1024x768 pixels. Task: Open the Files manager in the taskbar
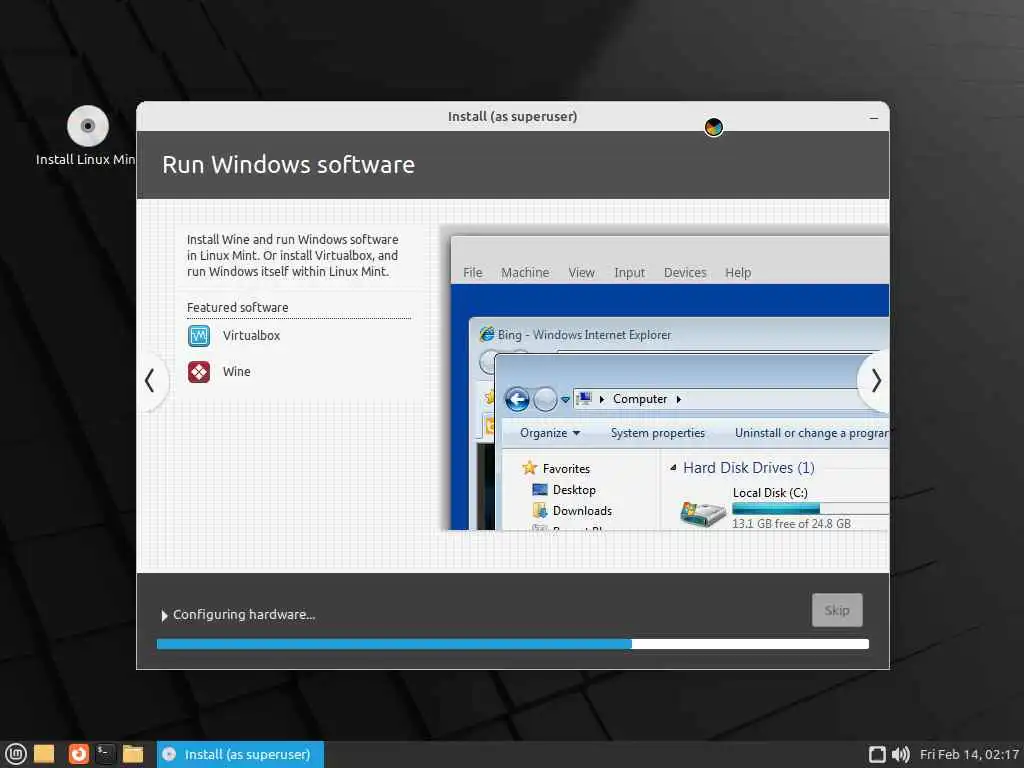[133, 754]
